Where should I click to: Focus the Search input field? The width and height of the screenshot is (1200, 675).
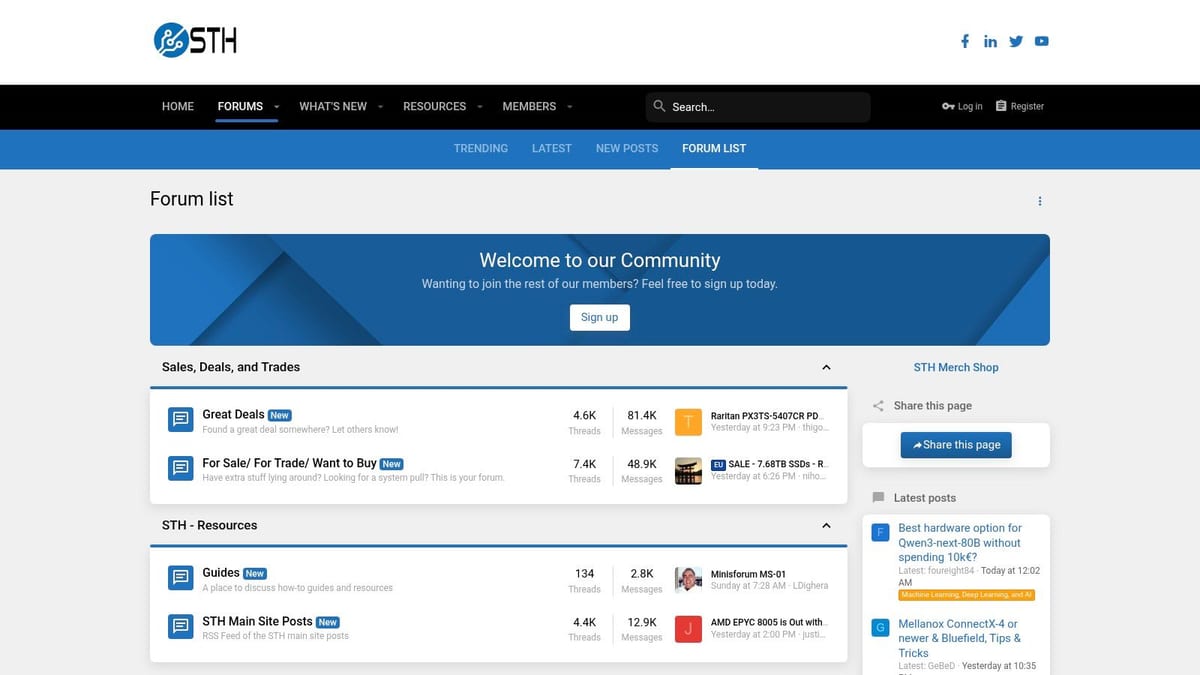coord(758,107)
